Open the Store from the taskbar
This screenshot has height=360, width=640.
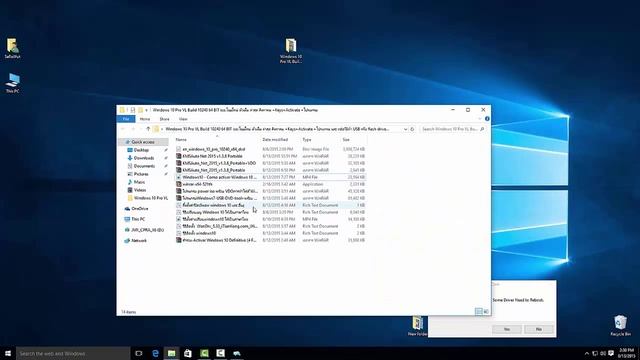(x=188, y=353)
